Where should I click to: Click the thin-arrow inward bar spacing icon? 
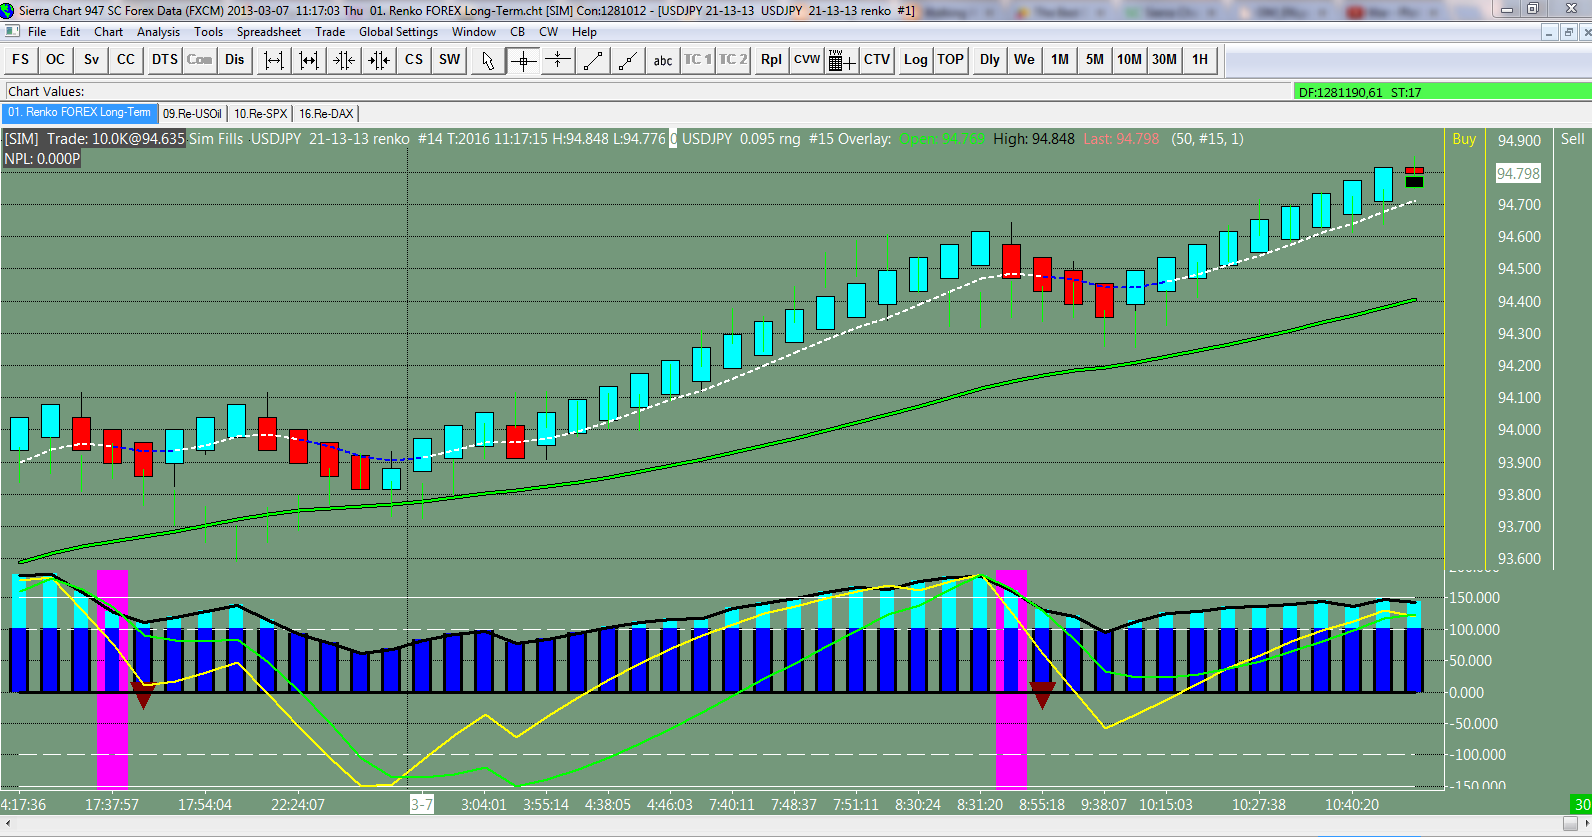point(343,60)
